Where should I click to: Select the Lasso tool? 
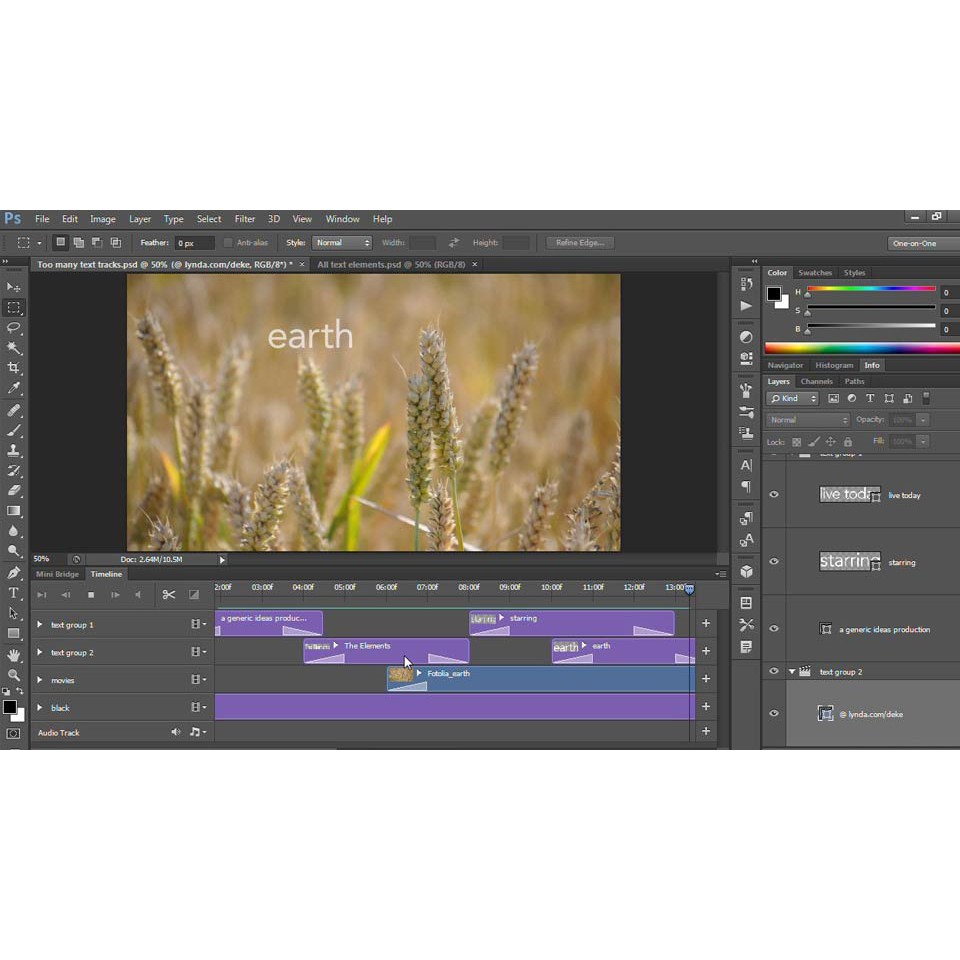(14, 328)
